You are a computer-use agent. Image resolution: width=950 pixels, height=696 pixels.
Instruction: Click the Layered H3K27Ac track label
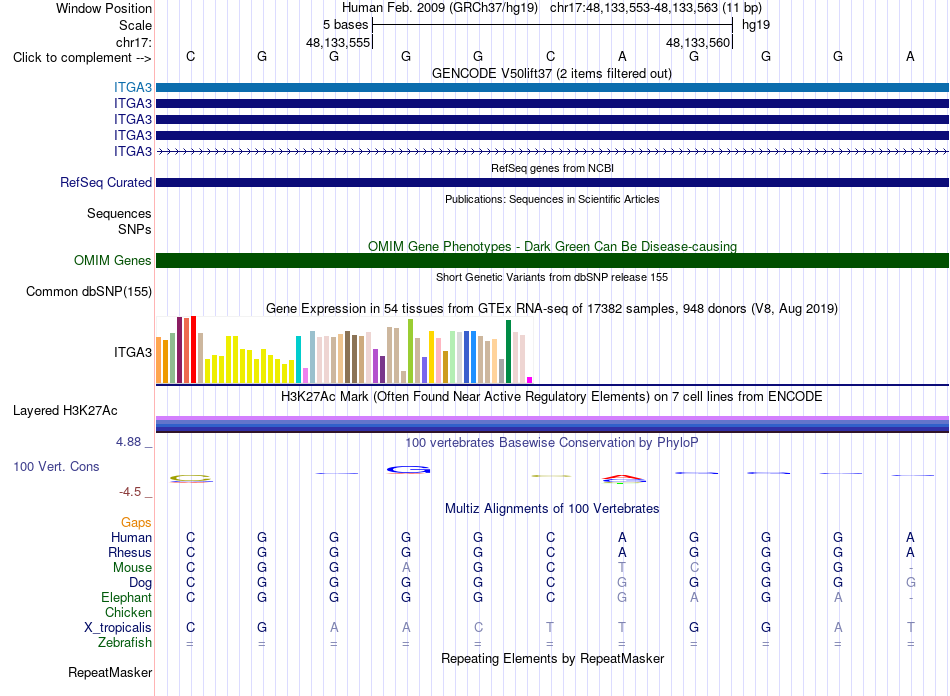[65, 411]
